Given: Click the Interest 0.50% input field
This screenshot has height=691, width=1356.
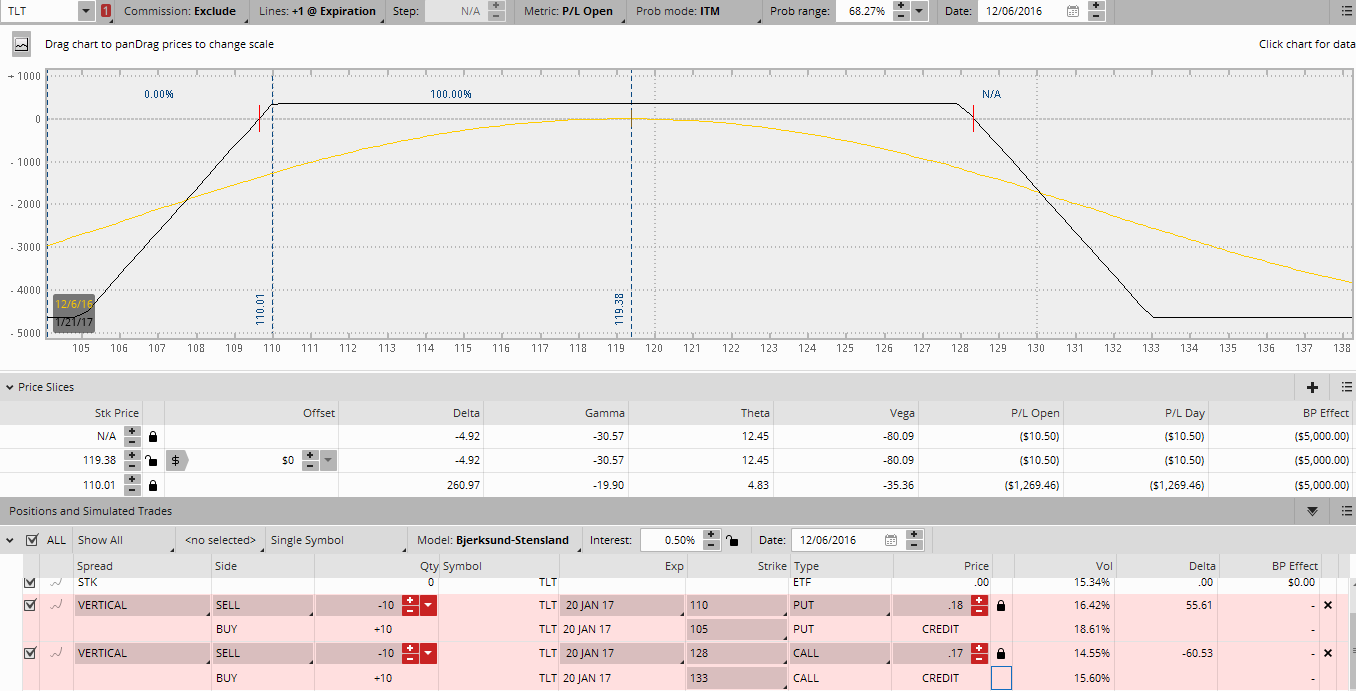Looking at the screenshot, I should pyautogui.click(x=670, y=540).
